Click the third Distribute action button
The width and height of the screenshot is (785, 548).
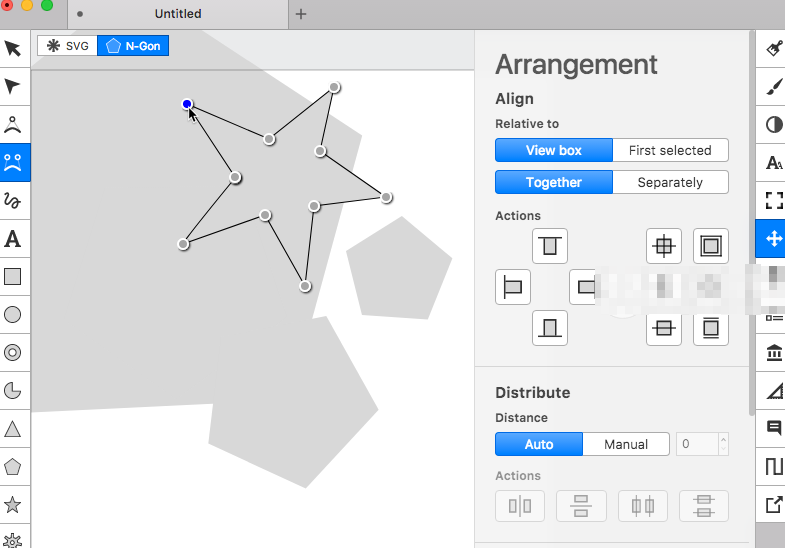pos(642,506)
